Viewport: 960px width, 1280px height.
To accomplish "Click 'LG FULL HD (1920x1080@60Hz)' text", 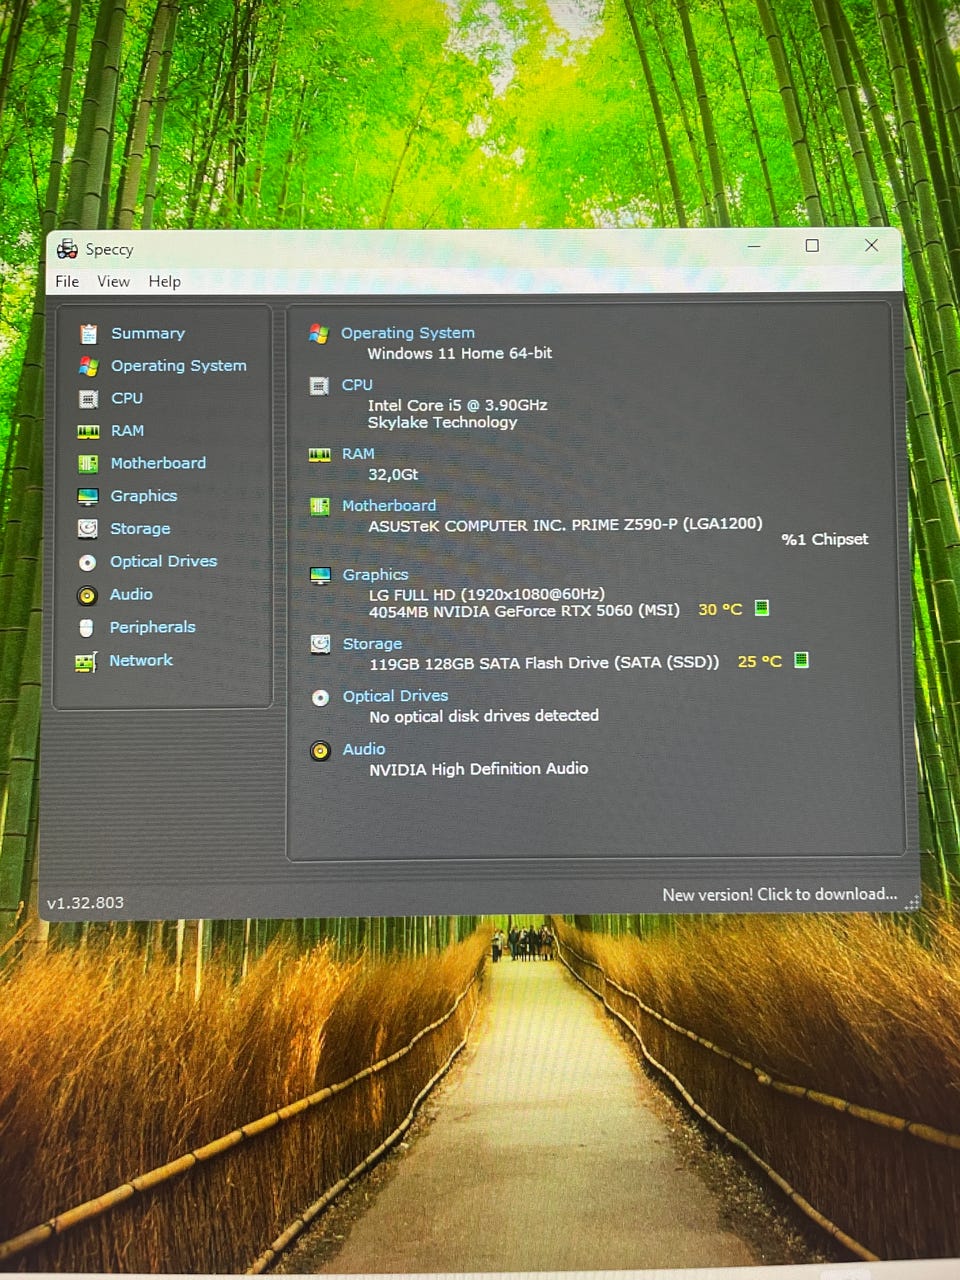I will [487, 594].
